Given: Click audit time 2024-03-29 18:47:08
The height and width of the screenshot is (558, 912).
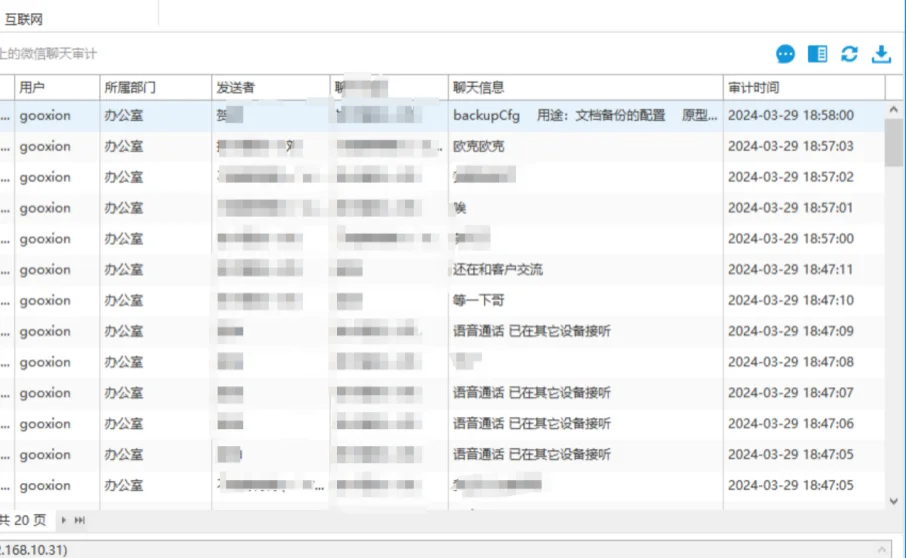Looking at the screenshot, I should click(x=790, y=362).
